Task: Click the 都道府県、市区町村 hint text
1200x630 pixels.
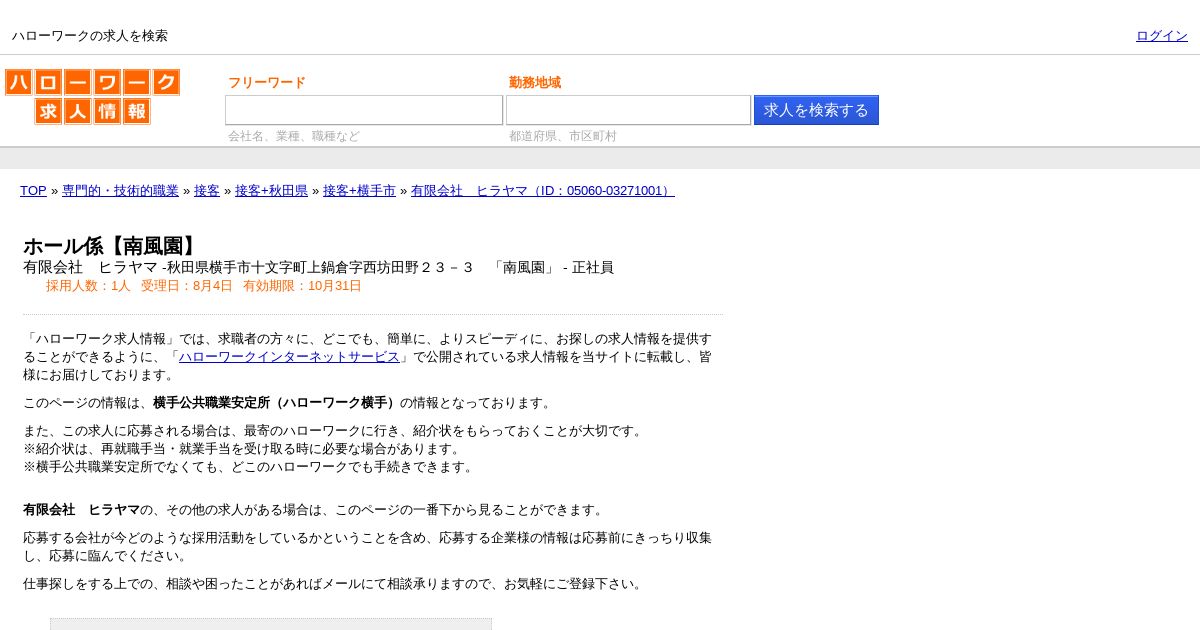Action: coord(563,136)
